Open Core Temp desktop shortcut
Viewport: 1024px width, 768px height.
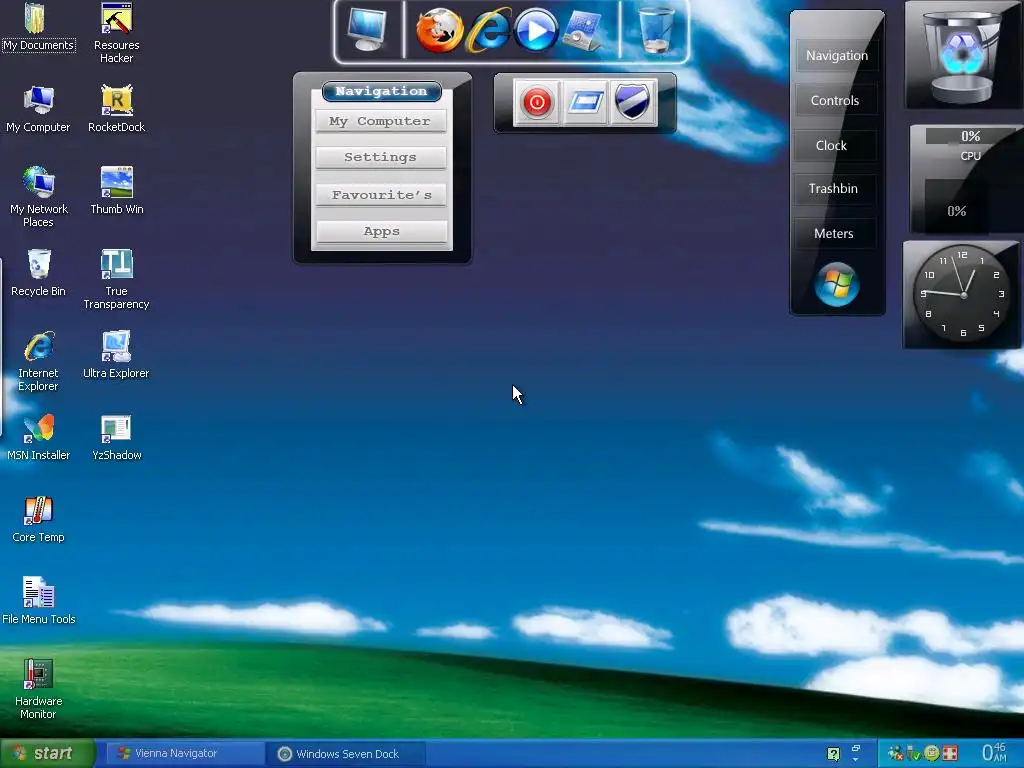38,519
